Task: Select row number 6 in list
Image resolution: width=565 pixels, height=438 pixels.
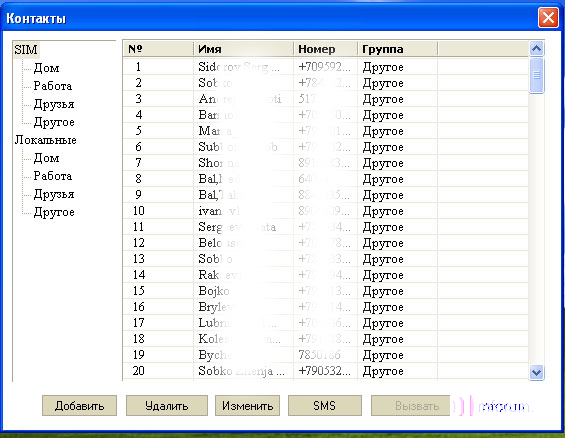Action: 325,147
